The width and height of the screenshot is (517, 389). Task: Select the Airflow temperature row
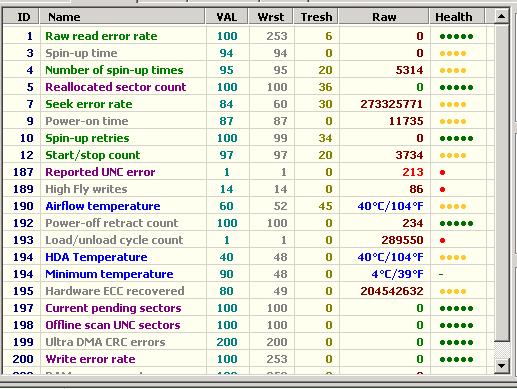(x=248, y=206)
